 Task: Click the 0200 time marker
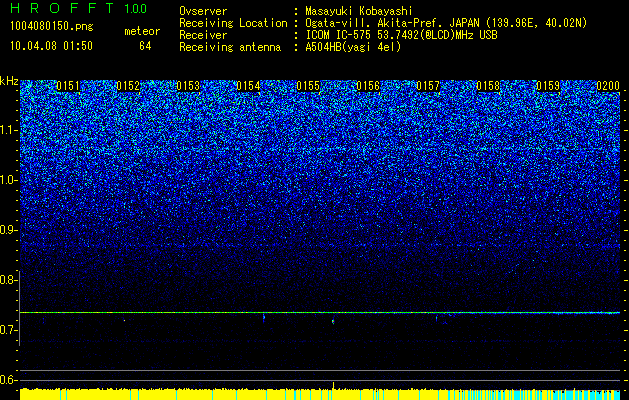(x=608, y=86)
